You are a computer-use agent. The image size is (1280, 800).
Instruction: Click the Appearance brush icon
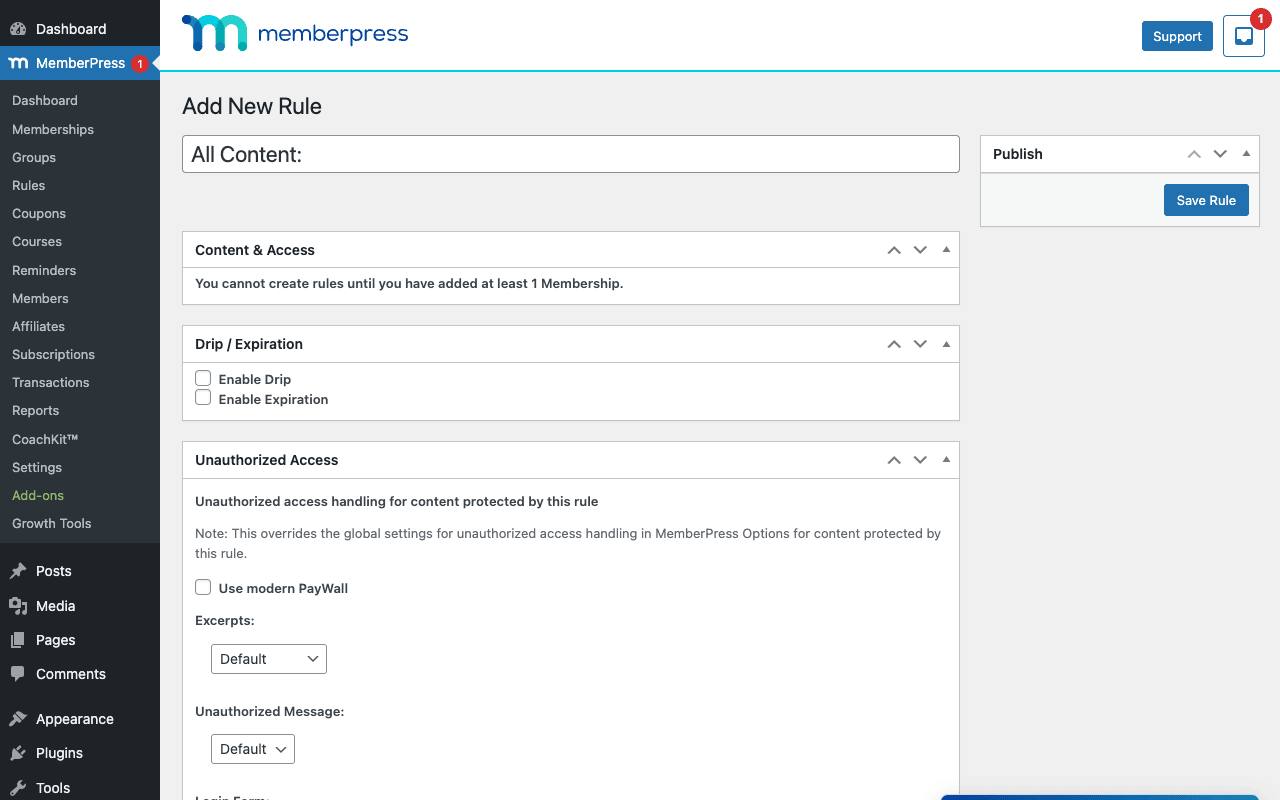point(18,719)
